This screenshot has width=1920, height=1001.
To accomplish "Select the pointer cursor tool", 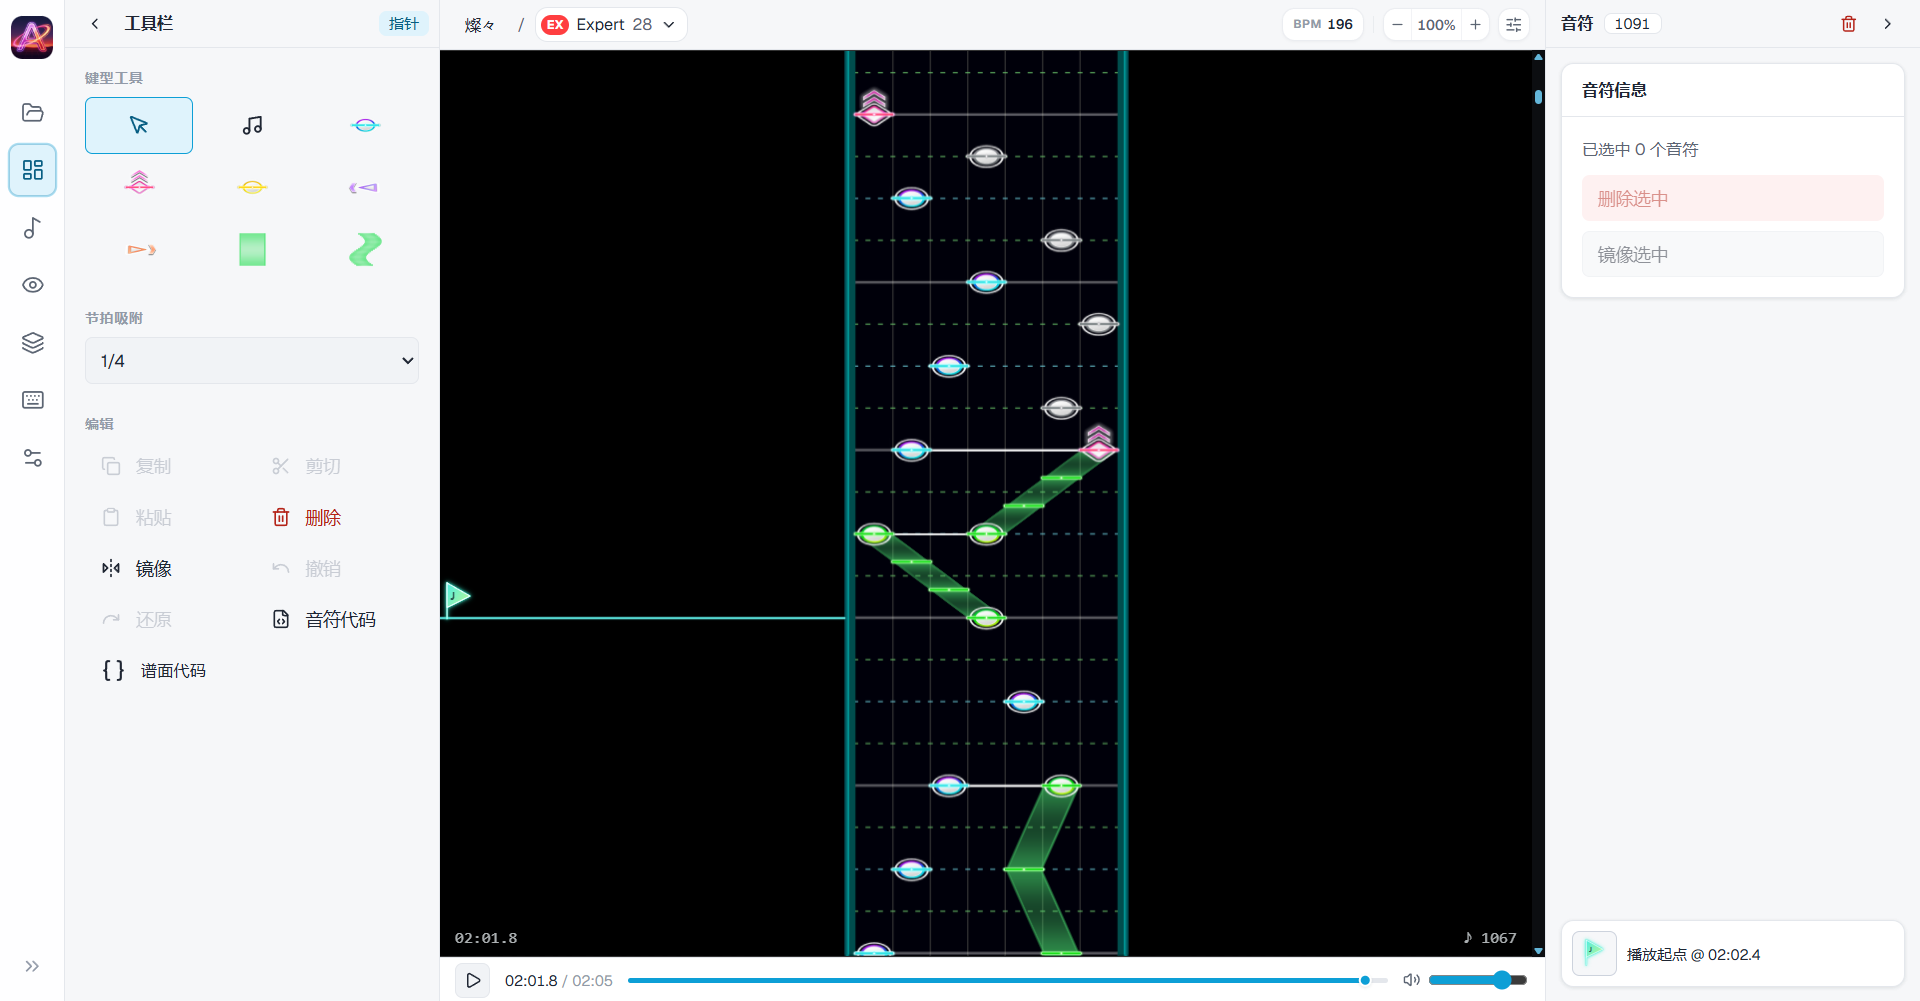I will 139,125.
